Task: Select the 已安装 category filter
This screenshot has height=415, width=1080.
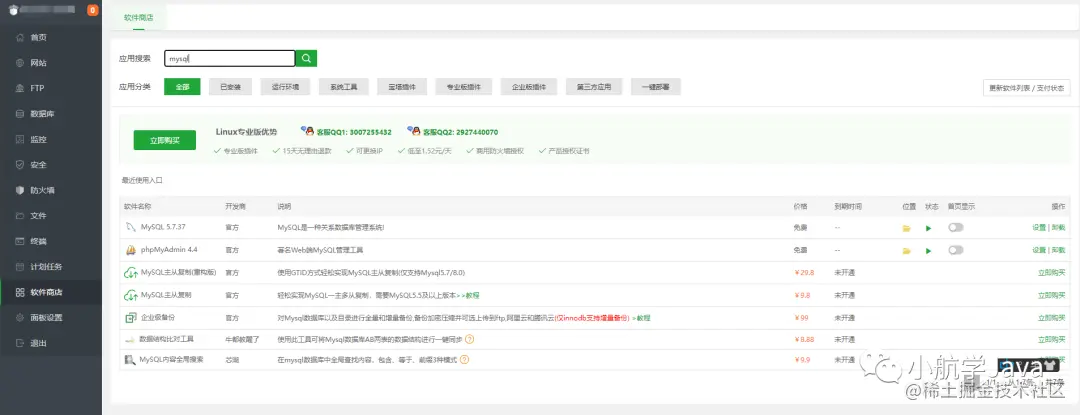Action: pyautogui.click(x=231, y=87)
